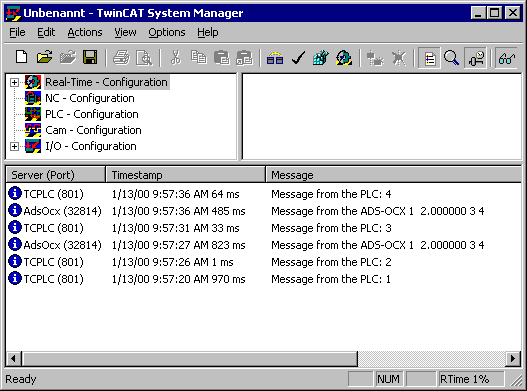527x391 pixels.
Task: Sort by Message column header
Action: click(394, 175)
